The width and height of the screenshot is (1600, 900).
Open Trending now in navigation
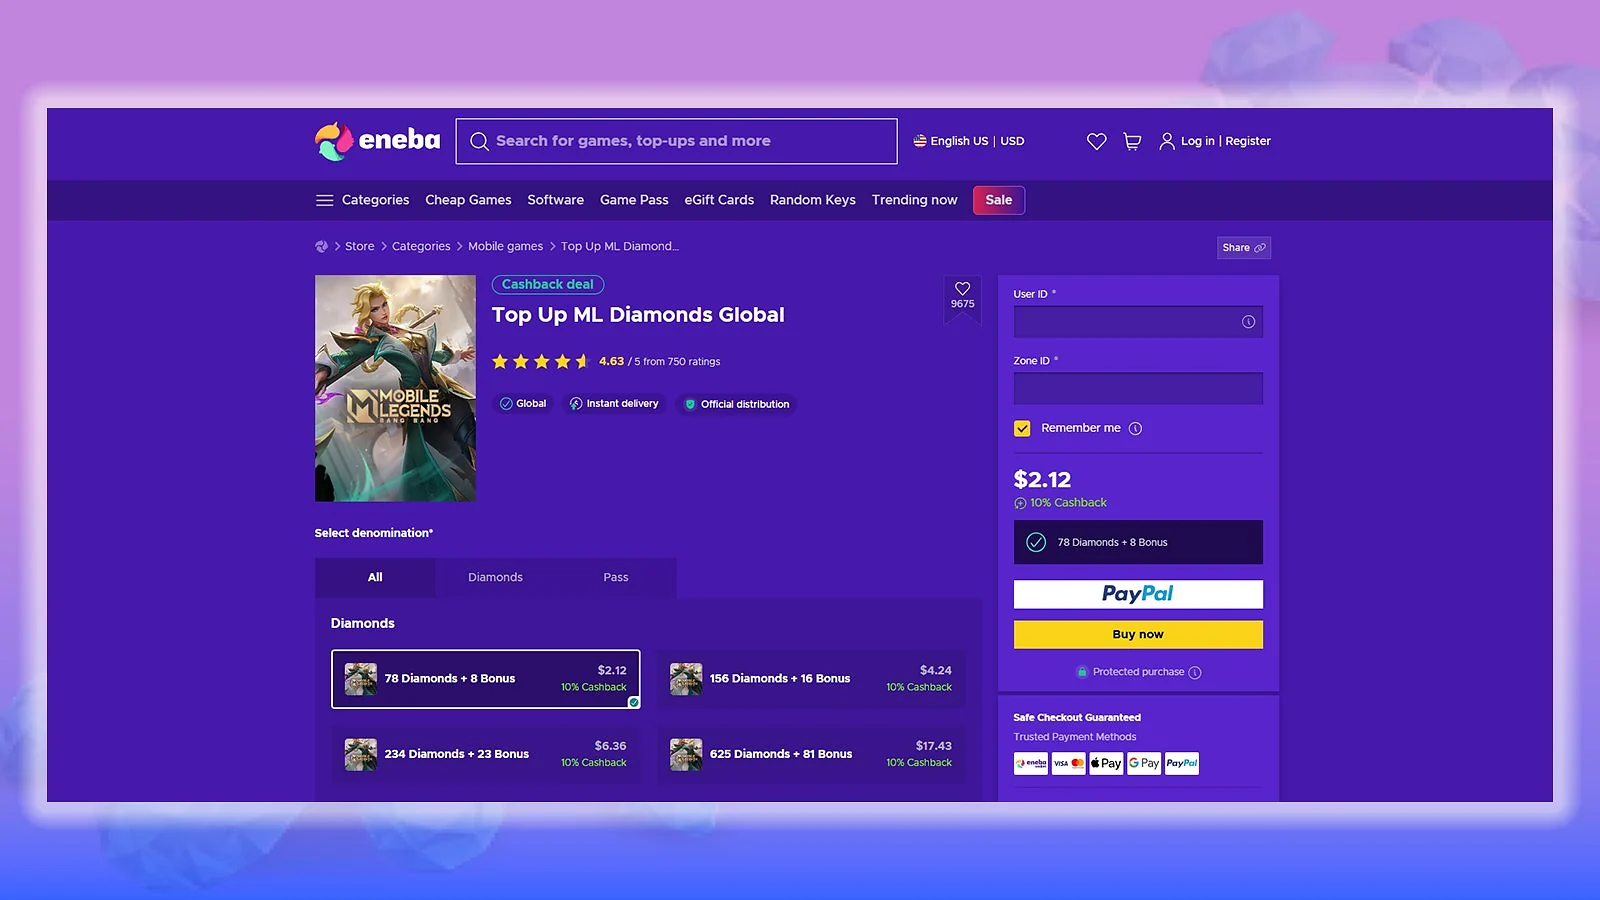pos(914,200)
